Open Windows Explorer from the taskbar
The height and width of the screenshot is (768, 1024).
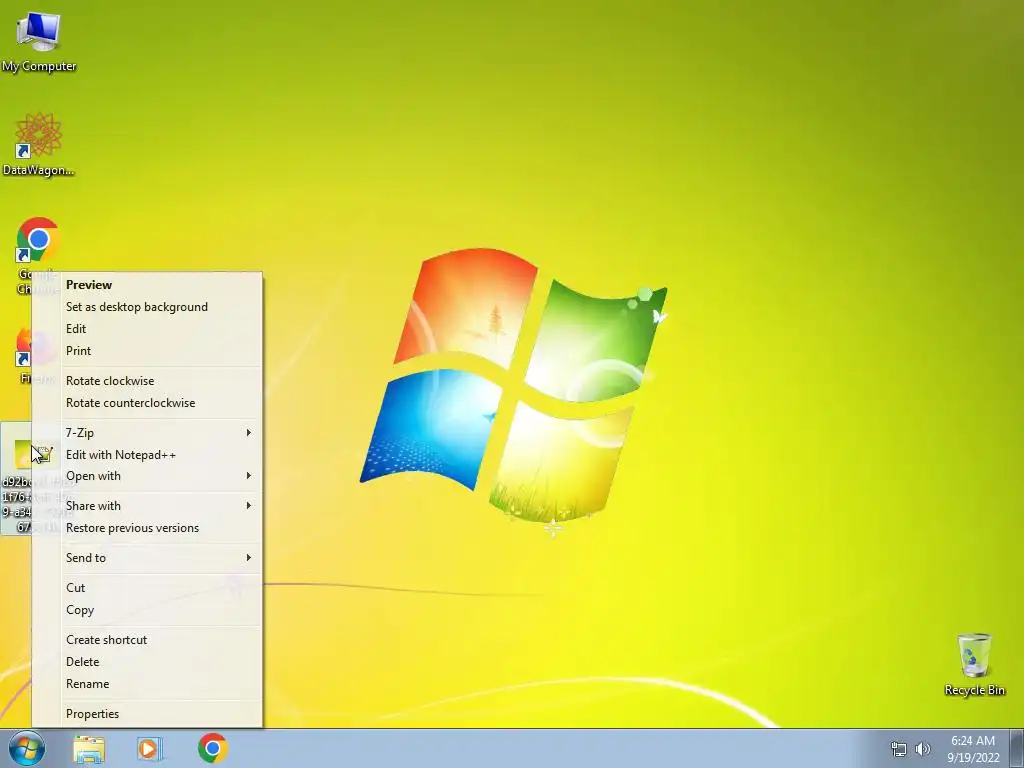(x=89, y=749)
